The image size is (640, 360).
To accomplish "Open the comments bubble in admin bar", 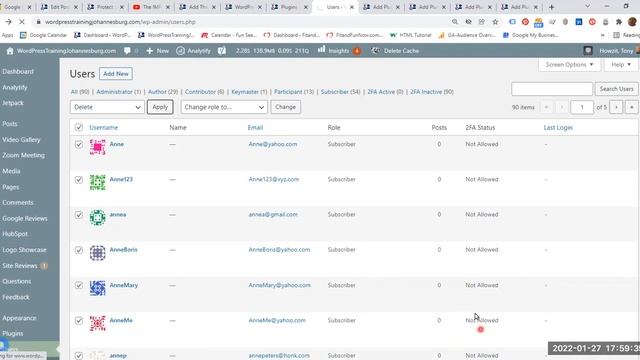I will (127, 51).
